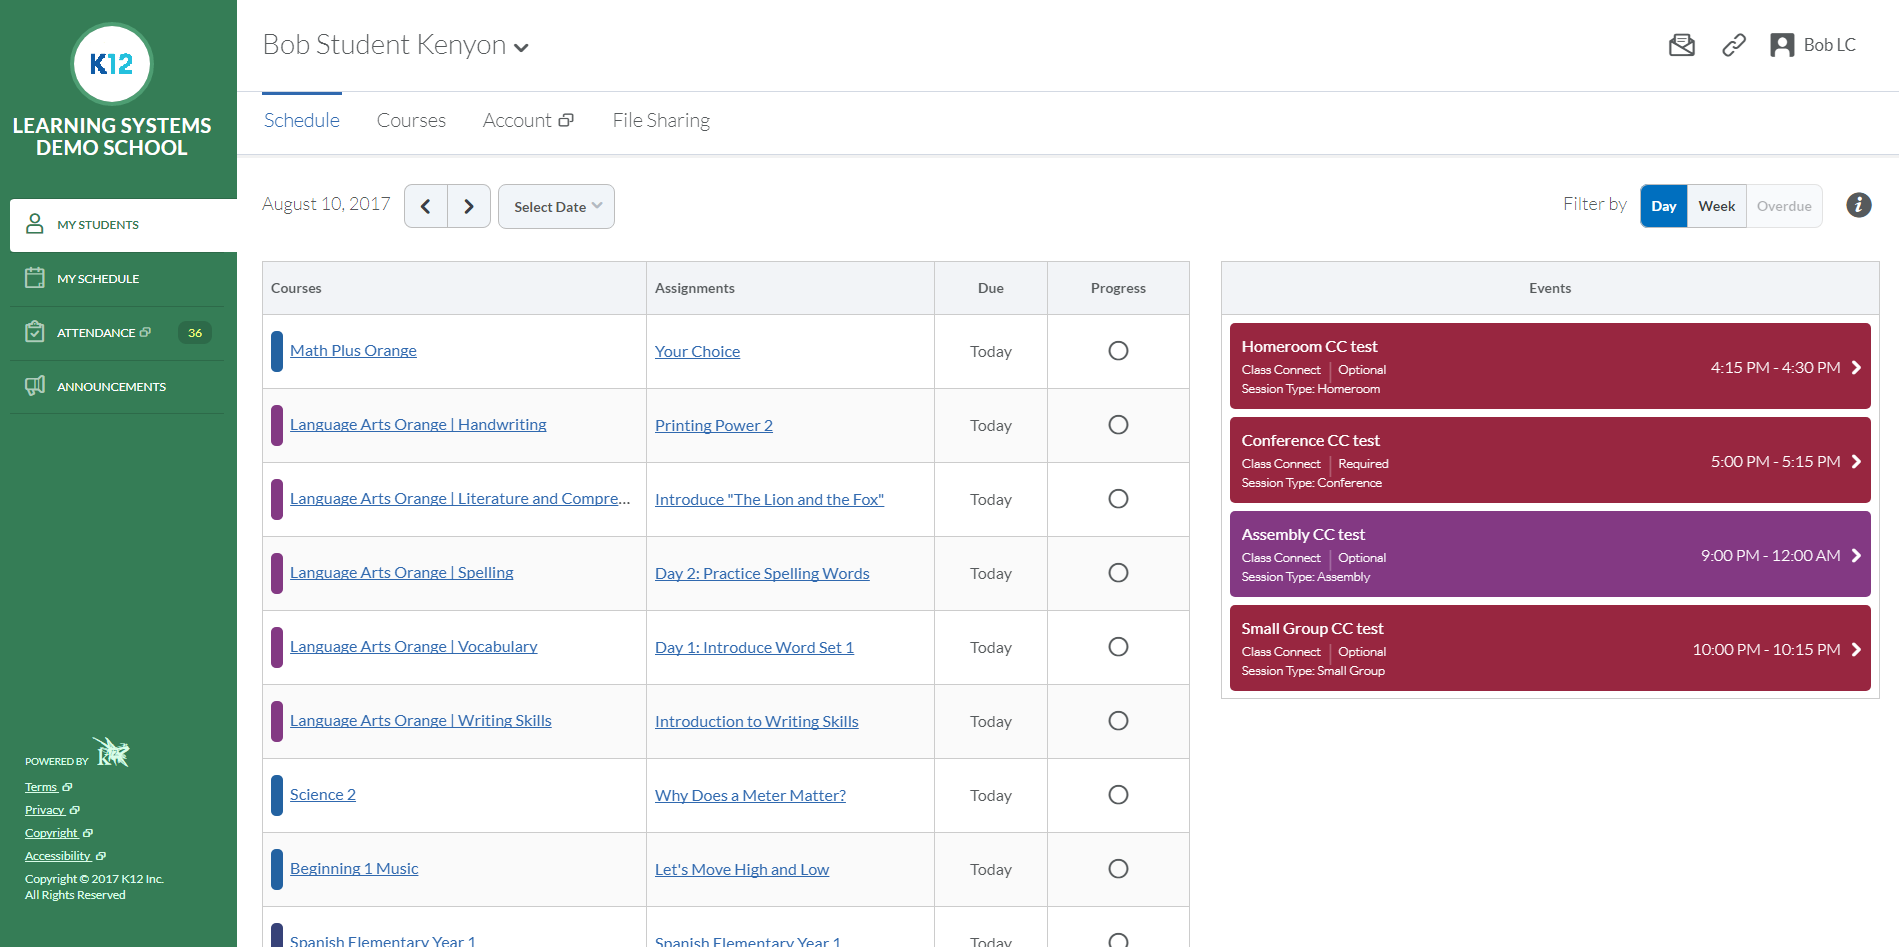Click the My Students person icon
The image size is (1899, 947).
(x=35, y=224)
